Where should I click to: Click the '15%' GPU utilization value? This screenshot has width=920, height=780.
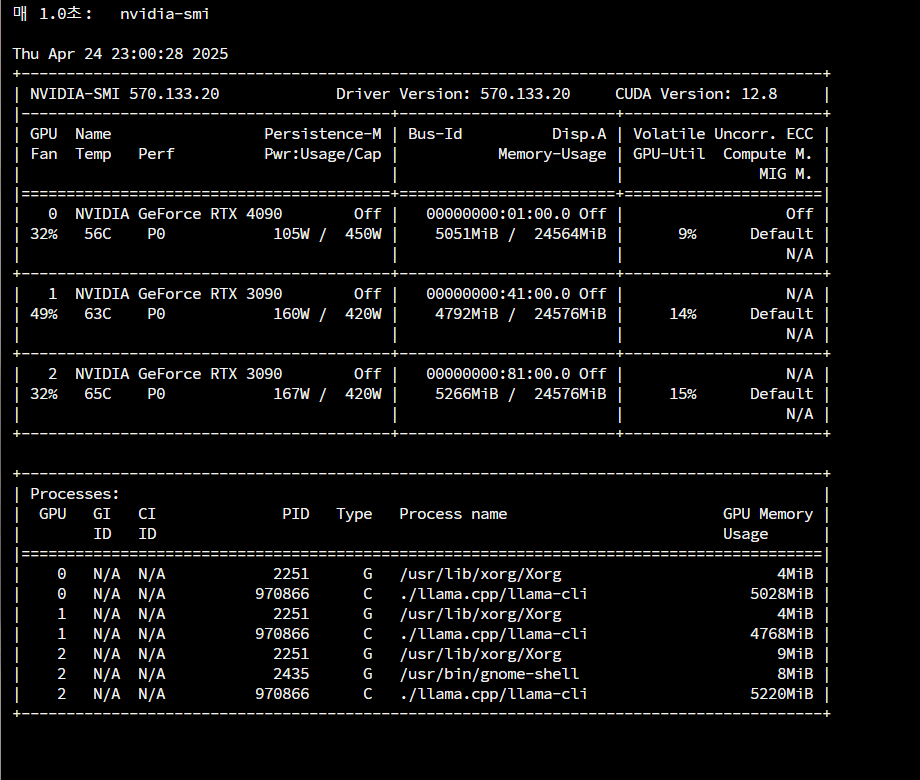tap(683, 393)
